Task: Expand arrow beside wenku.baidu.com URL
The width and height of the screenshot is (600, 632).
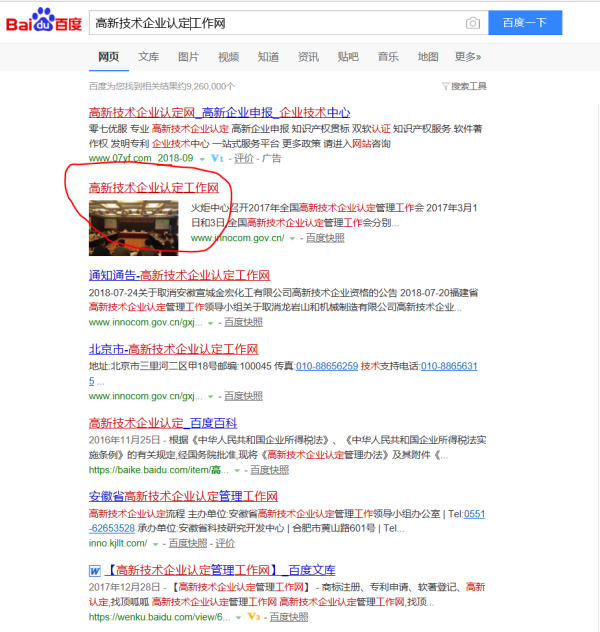Action: [239, 618]
